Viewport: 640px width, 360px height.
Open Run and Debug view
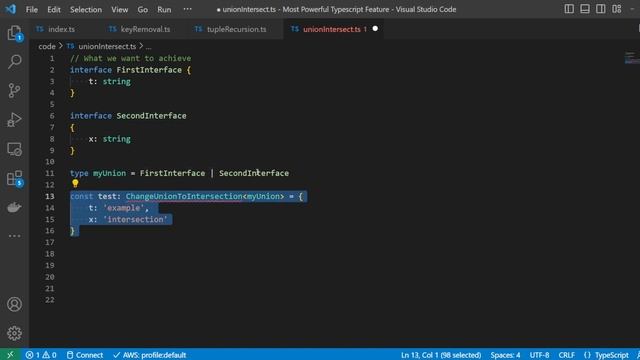(x=14, y=120)
